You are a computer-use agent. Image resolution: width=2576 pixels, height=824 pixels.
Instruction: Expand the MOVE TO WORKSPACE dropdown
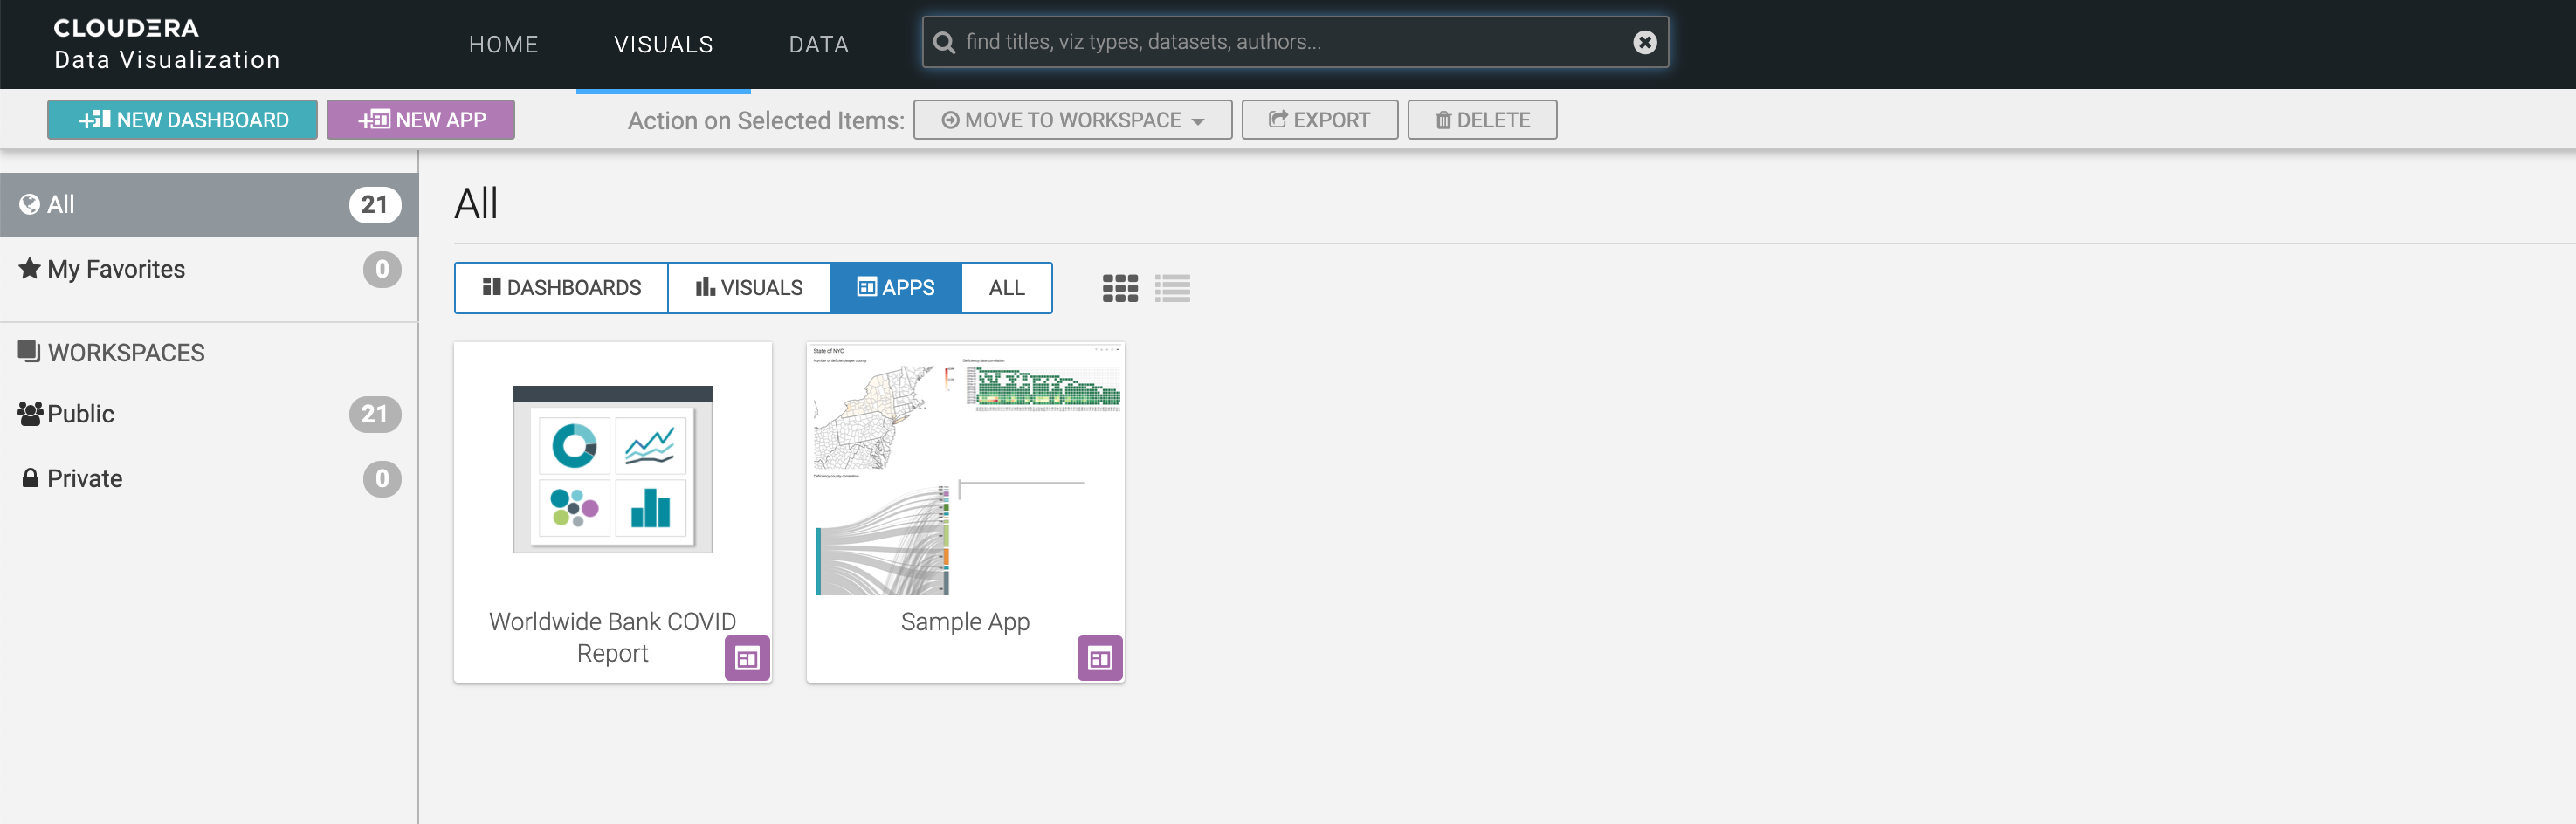point(1071,119)
